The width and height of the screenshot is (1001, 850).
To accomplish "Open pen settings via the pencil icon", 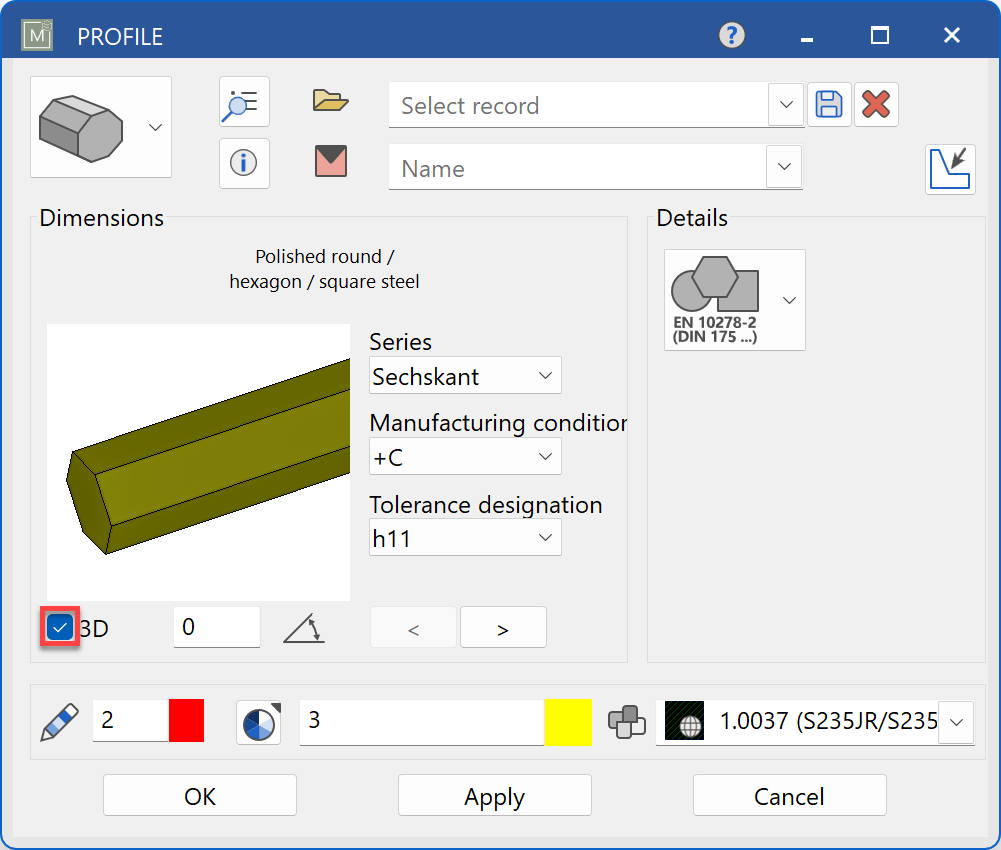I will coord(59,721).
